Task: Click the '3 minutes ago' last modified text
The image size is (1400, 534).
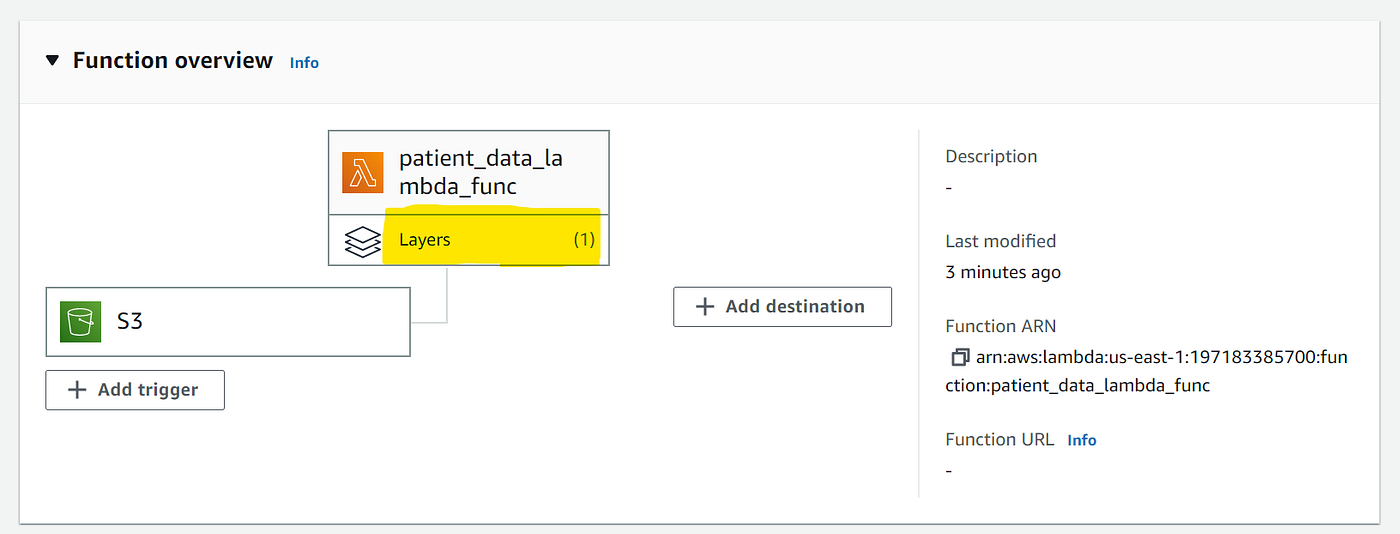Action: point(1003,272)
